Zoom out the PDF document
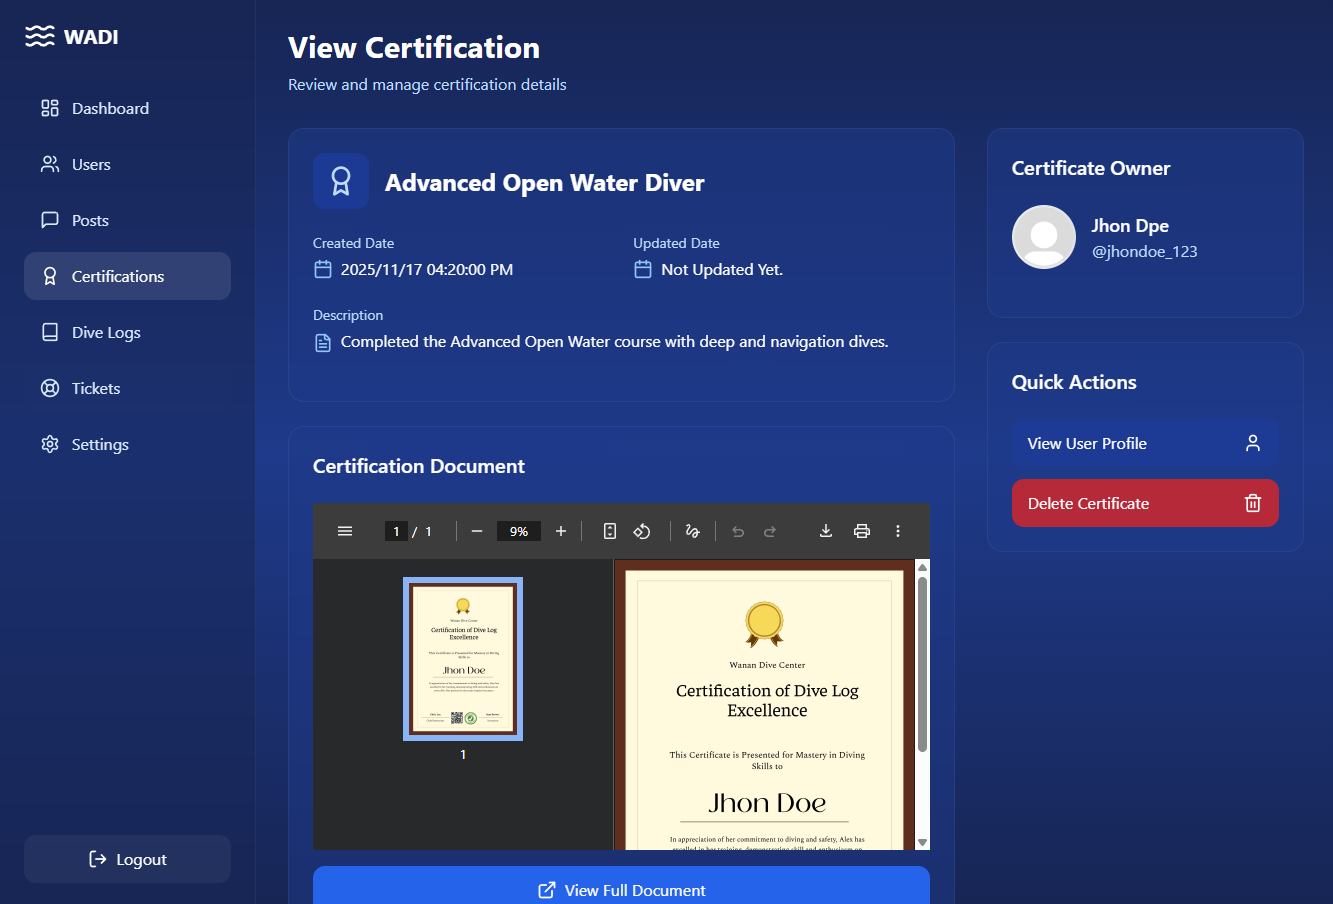The image size is (1333, 904). pos(477,531)
